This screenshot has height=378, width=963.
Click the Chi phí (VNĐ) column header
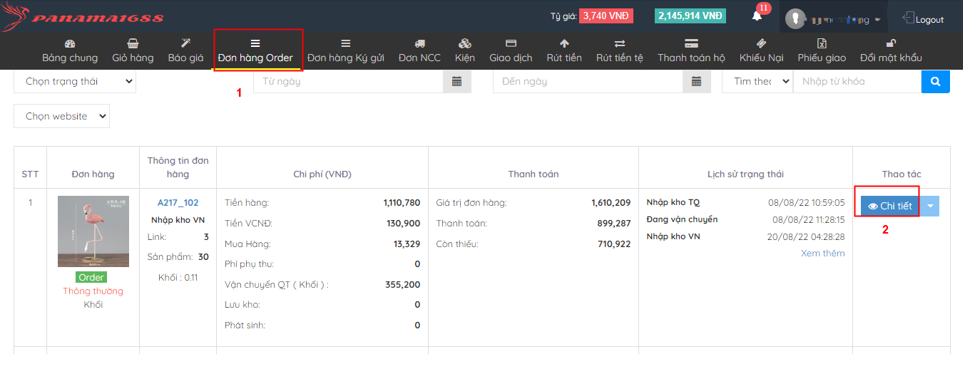322,174
